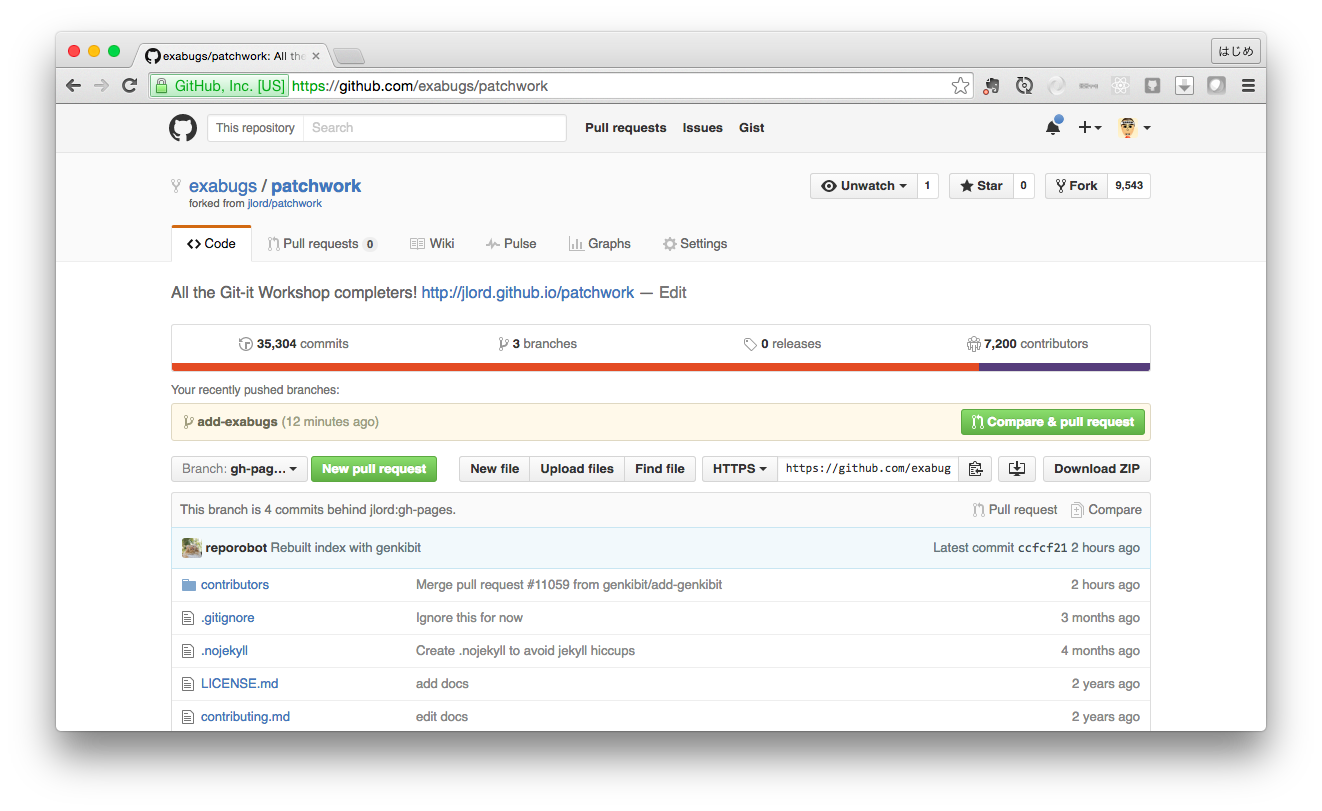Bookmark the page with the star icon
1322x811 pixels.
[x=960, y=86]
